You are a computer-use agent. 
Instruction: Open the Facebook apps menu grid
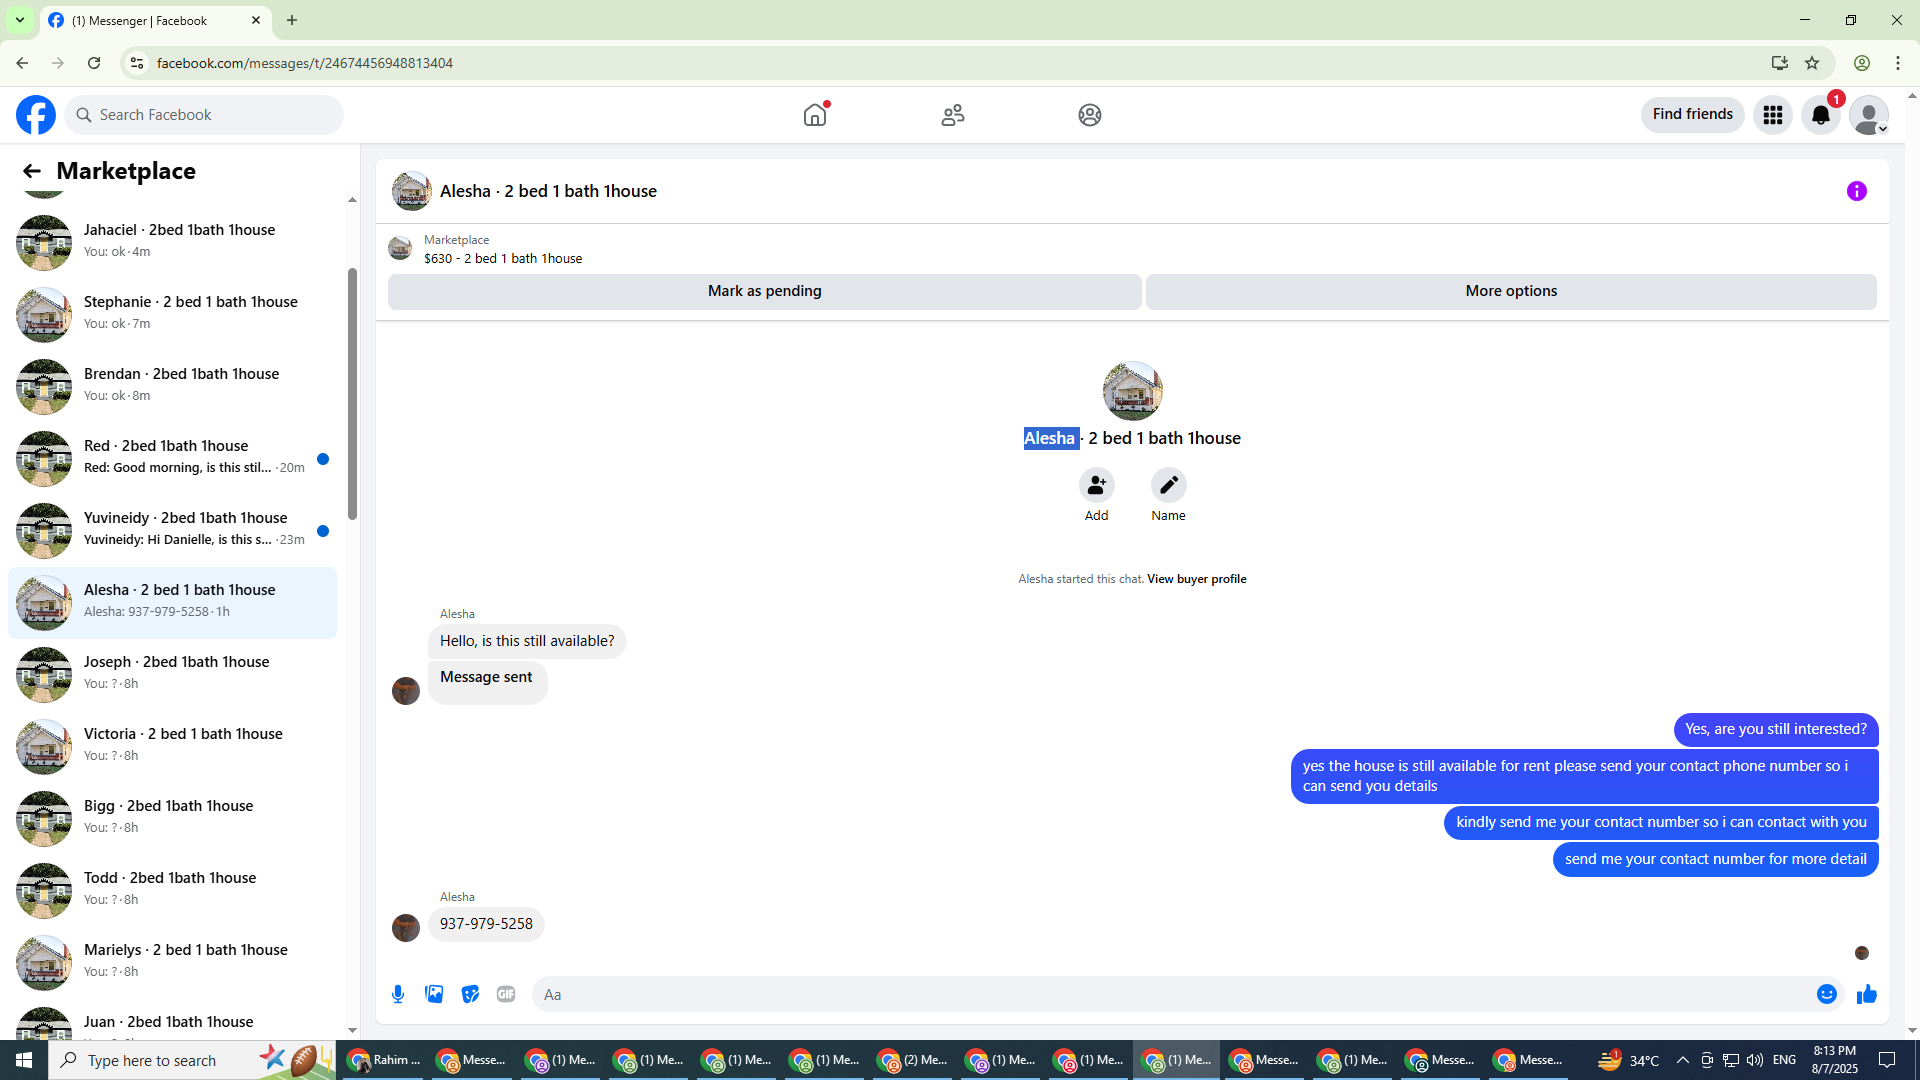(1773, 115)
